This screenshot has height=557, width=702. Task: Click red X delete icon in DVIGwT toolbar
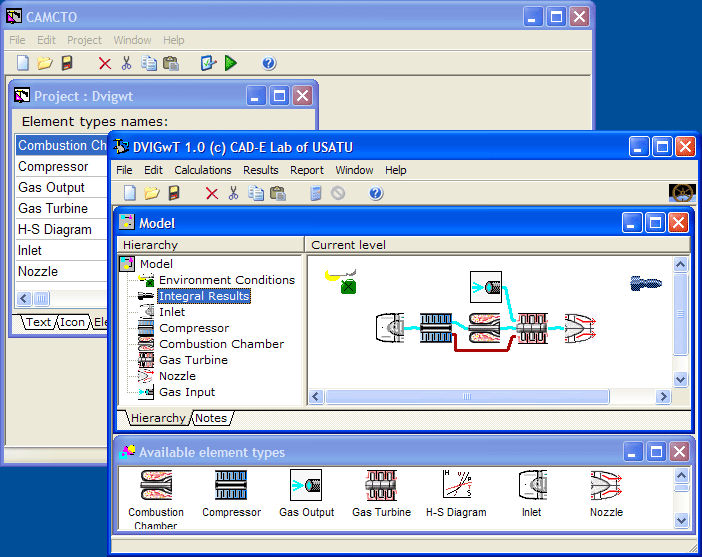tap(212, 193)
